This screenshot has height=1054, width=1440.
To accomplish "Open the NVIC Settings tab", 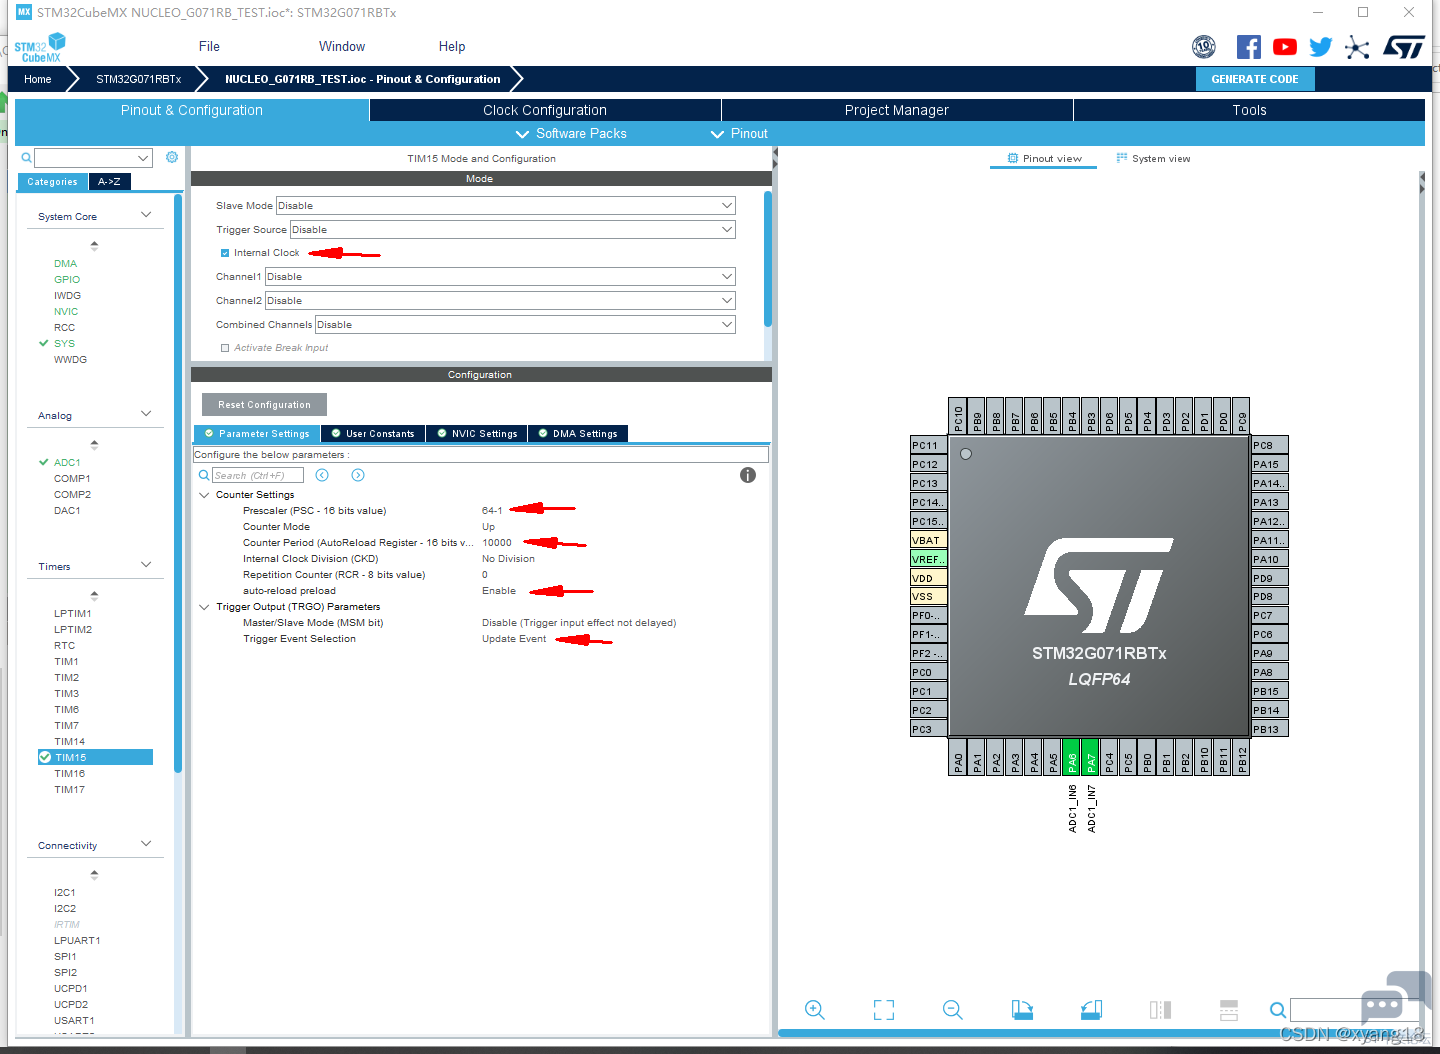I will (476, 434).
